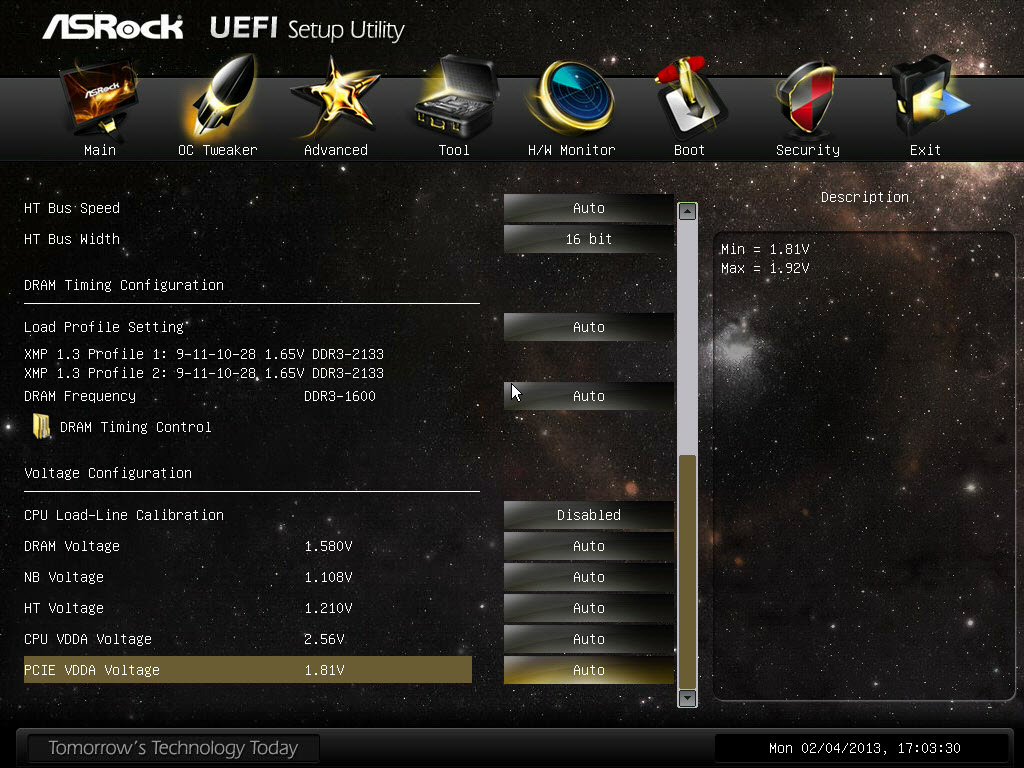
Task: Click the DRAM Timing Configuration heading
Action: 124,285
